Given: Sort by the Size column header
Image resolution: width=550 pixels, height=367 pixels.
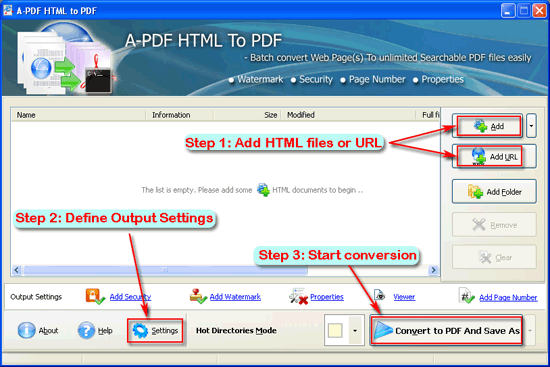Looking at the screenshot, I should click(x=247, y=115).
